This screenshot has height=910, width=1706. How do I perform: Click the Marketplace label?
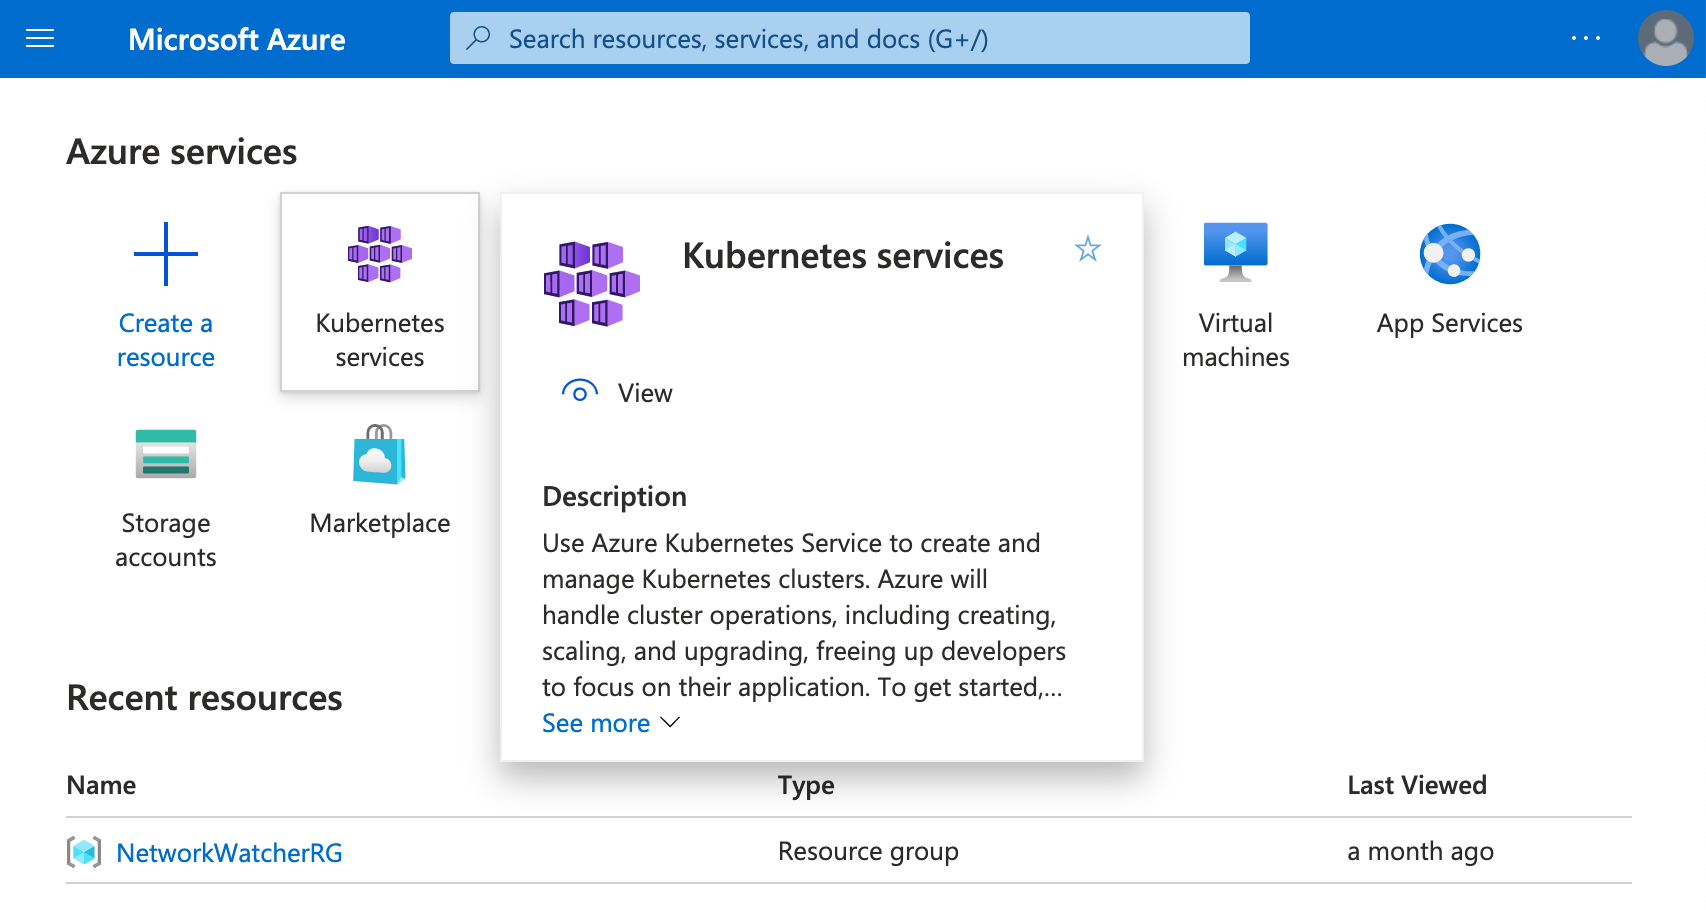click(380, 523)
